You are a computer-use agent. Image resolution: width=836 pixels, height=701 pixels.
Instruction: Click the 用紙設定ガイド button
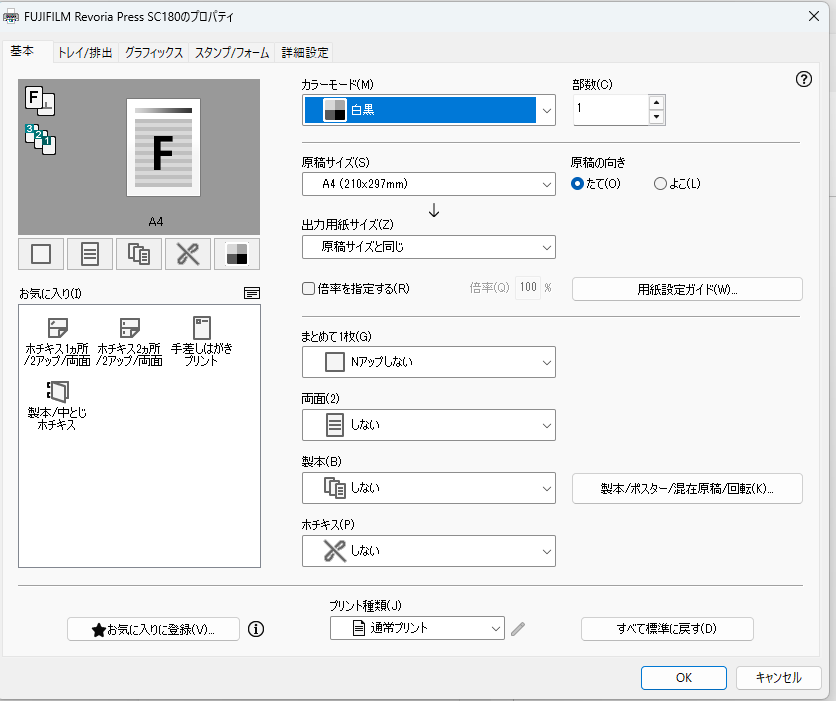tap(687, 289)
